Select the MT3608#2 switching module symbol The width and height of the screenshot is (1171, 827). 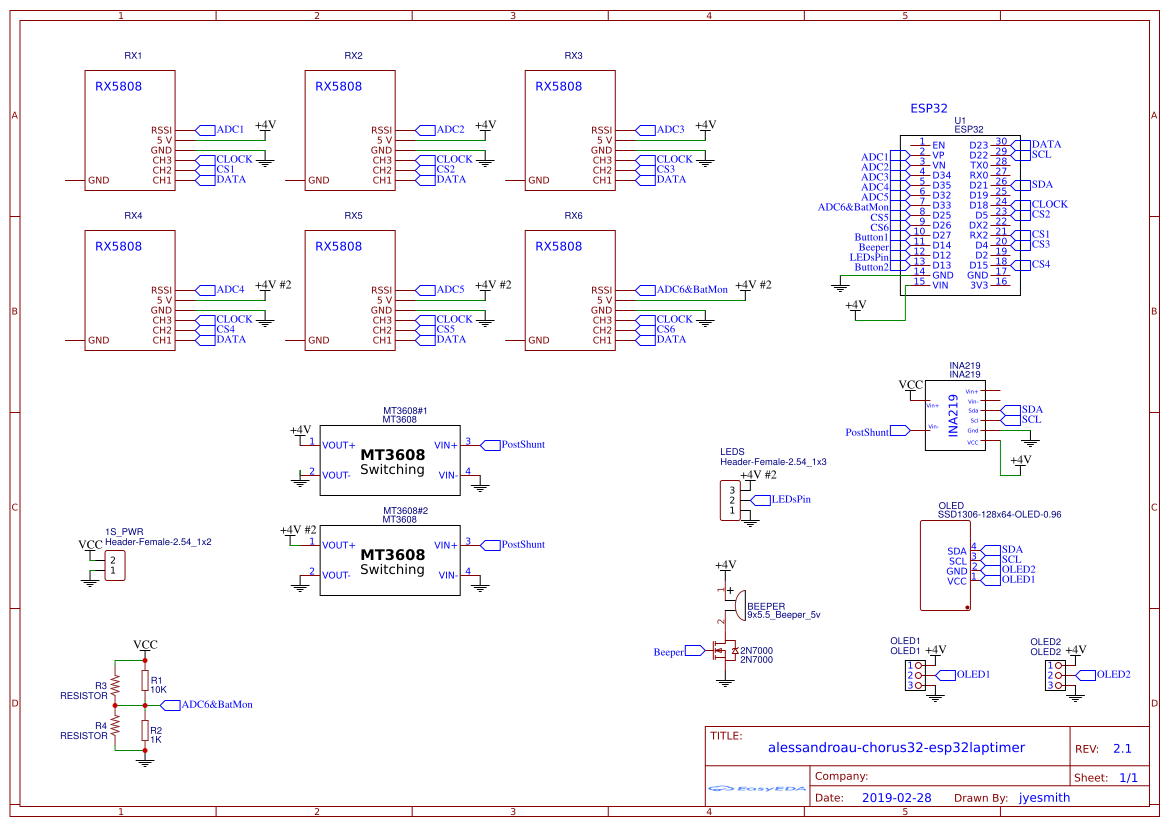tap(390, 560)
